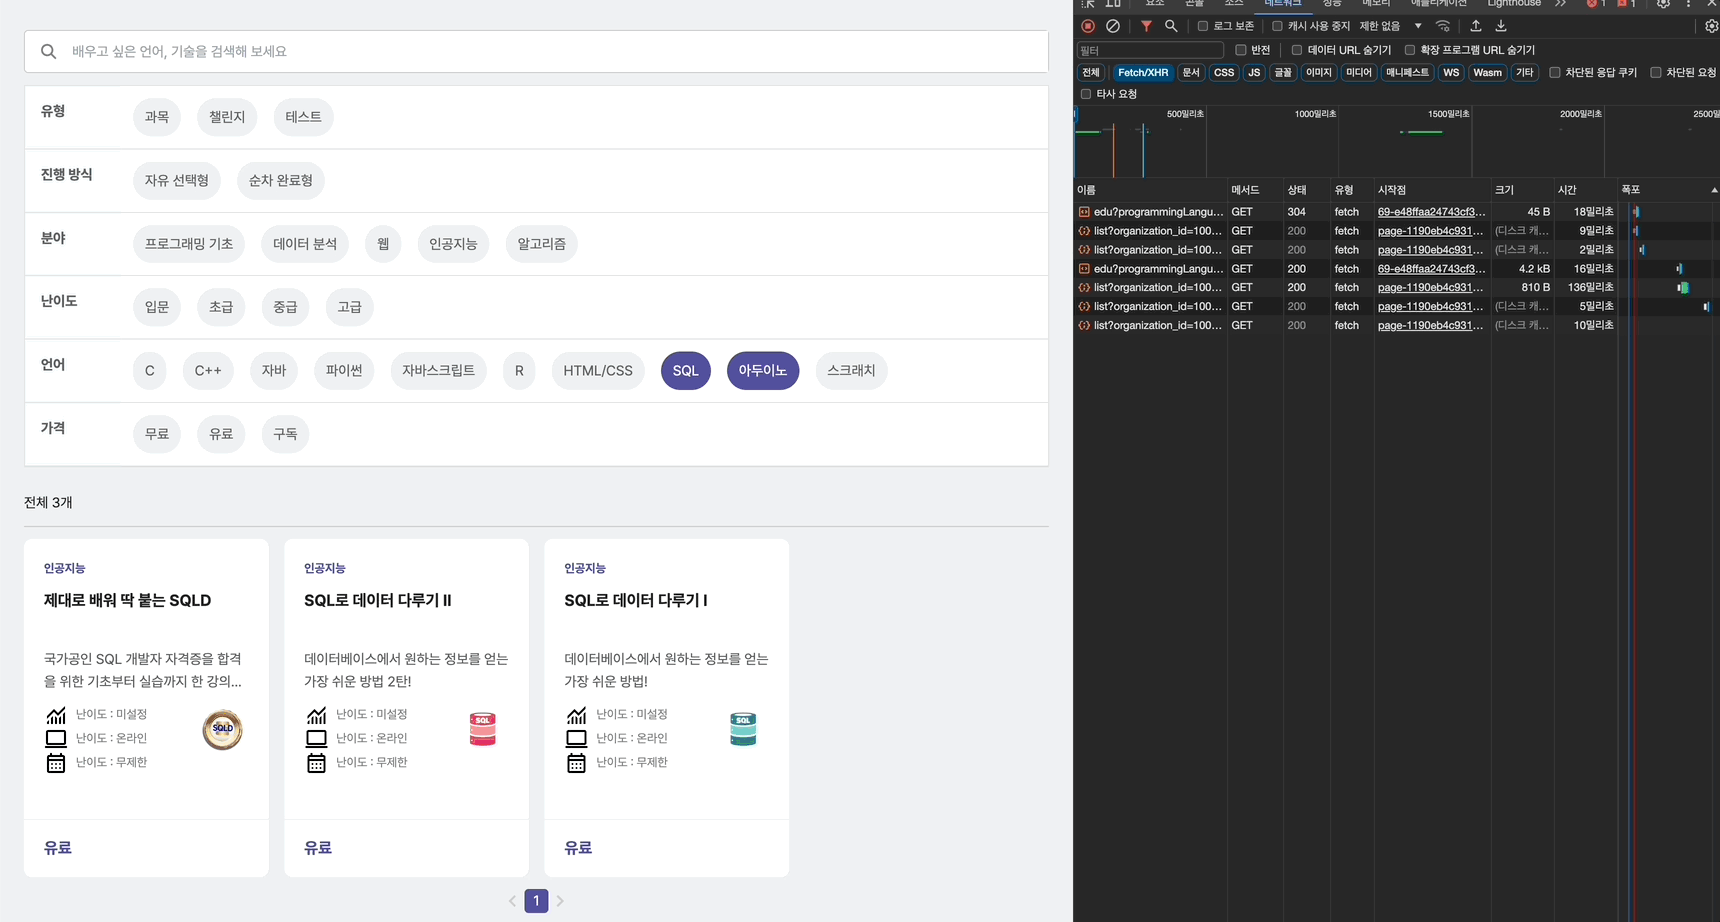This screenshot has width=1720, height=922.
Task: Toggle the 캐시 사용 중지 checkbox
Action: pos(1277,26)
